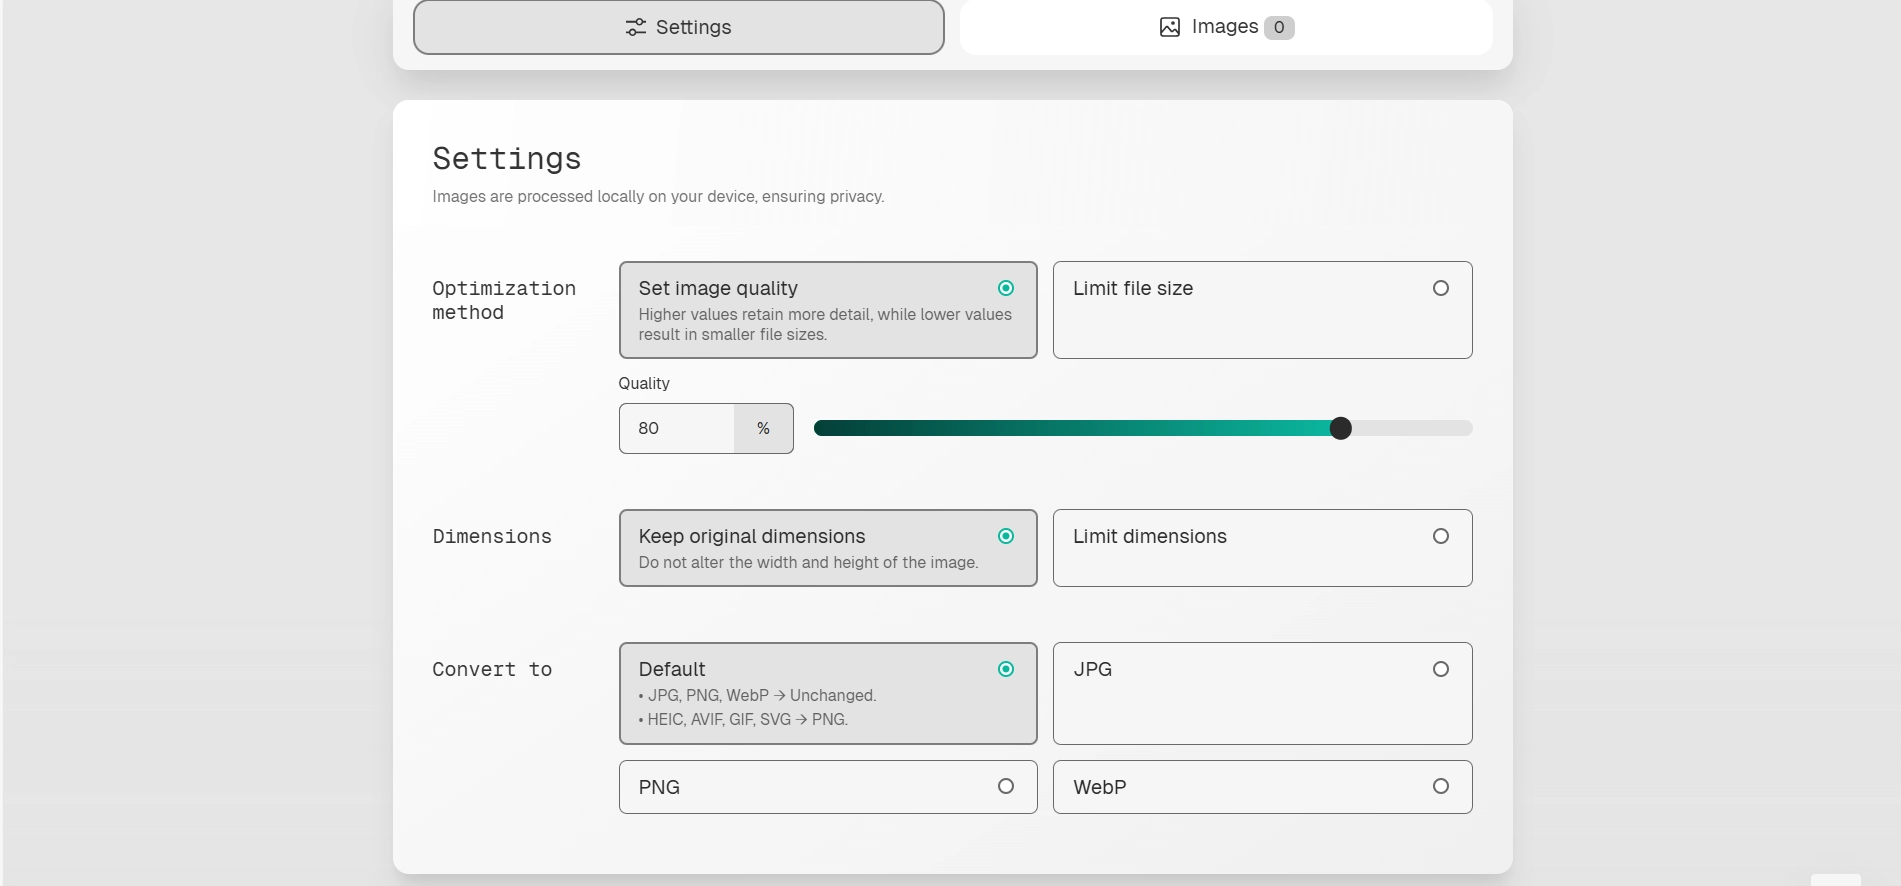
Task: Click the Limit file size radio circle
Action: (1440, 288)
